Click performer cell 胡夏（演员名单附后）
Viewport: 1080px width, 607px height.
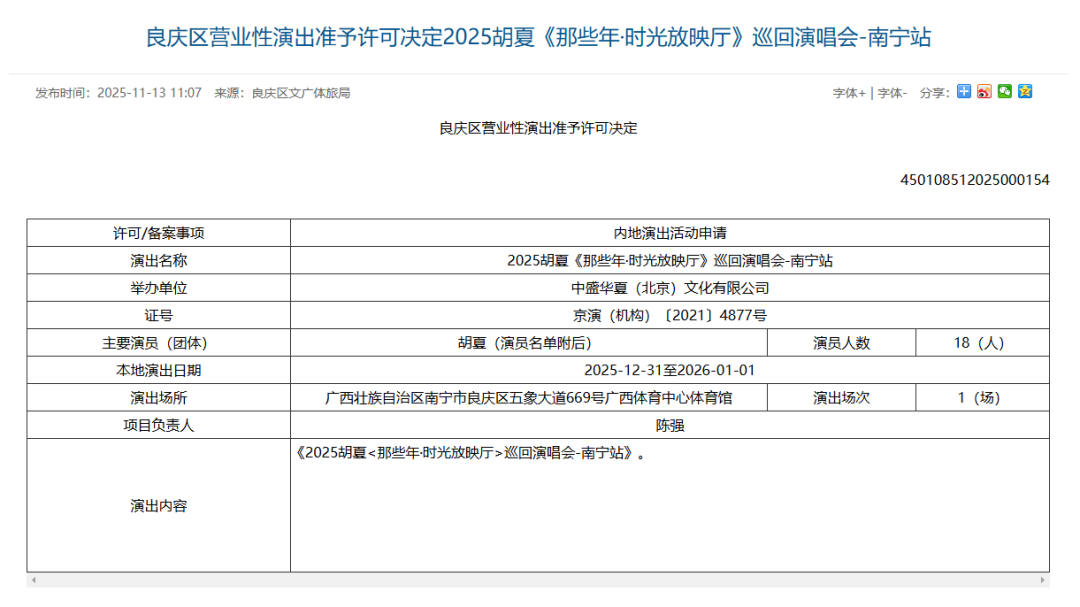(x=528, y=343)
